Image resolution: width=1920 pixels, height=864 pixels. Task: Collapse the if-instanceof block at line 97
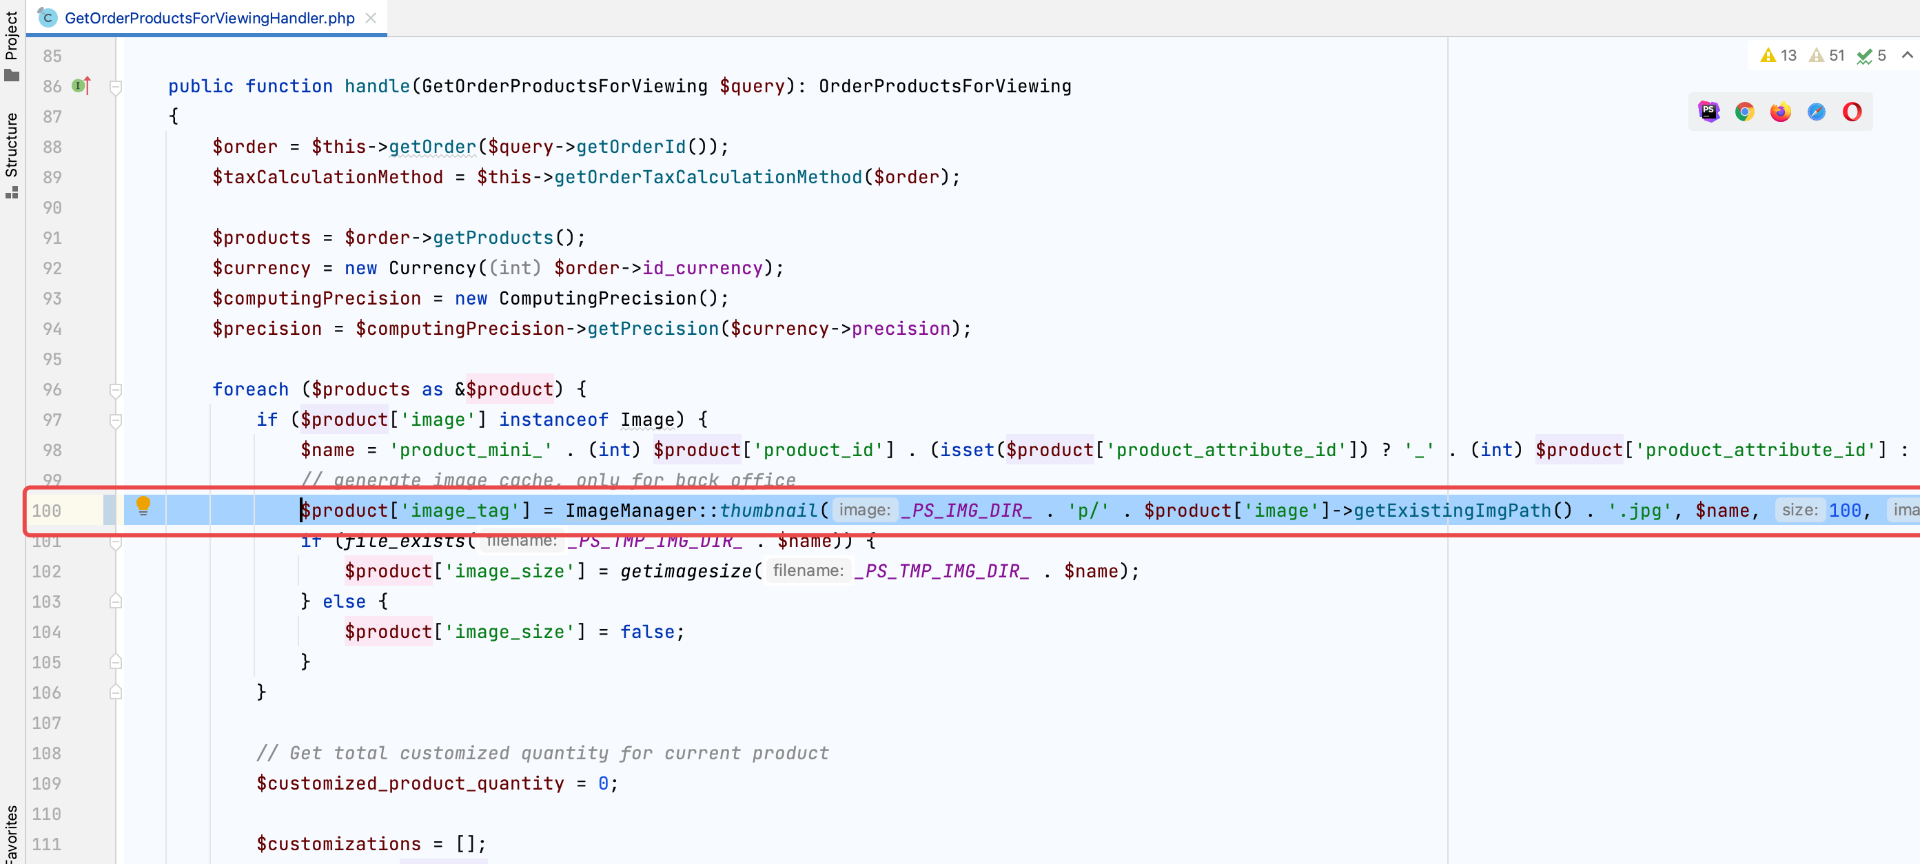pyautogui.click(x=116, y=420)
